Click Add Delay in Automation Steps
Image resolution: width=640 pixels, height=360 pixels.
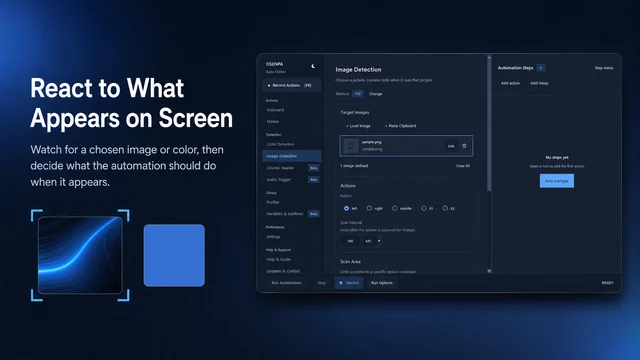click(x=539, y=83)
